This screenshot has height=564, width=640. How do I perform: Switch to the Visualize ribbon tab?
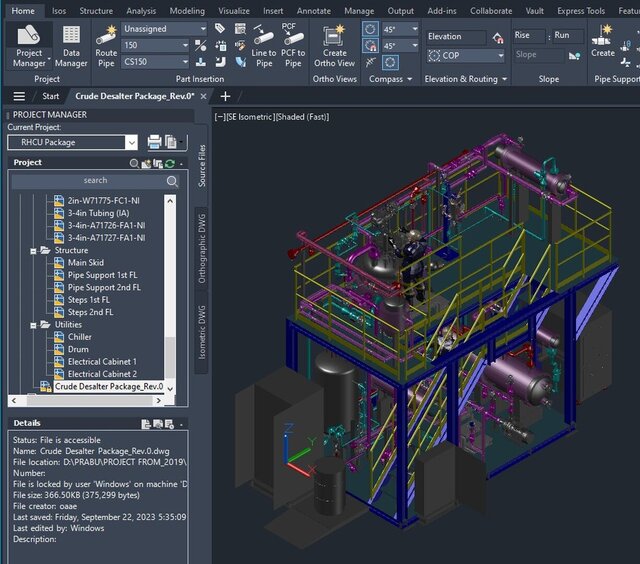pos(233,11)
